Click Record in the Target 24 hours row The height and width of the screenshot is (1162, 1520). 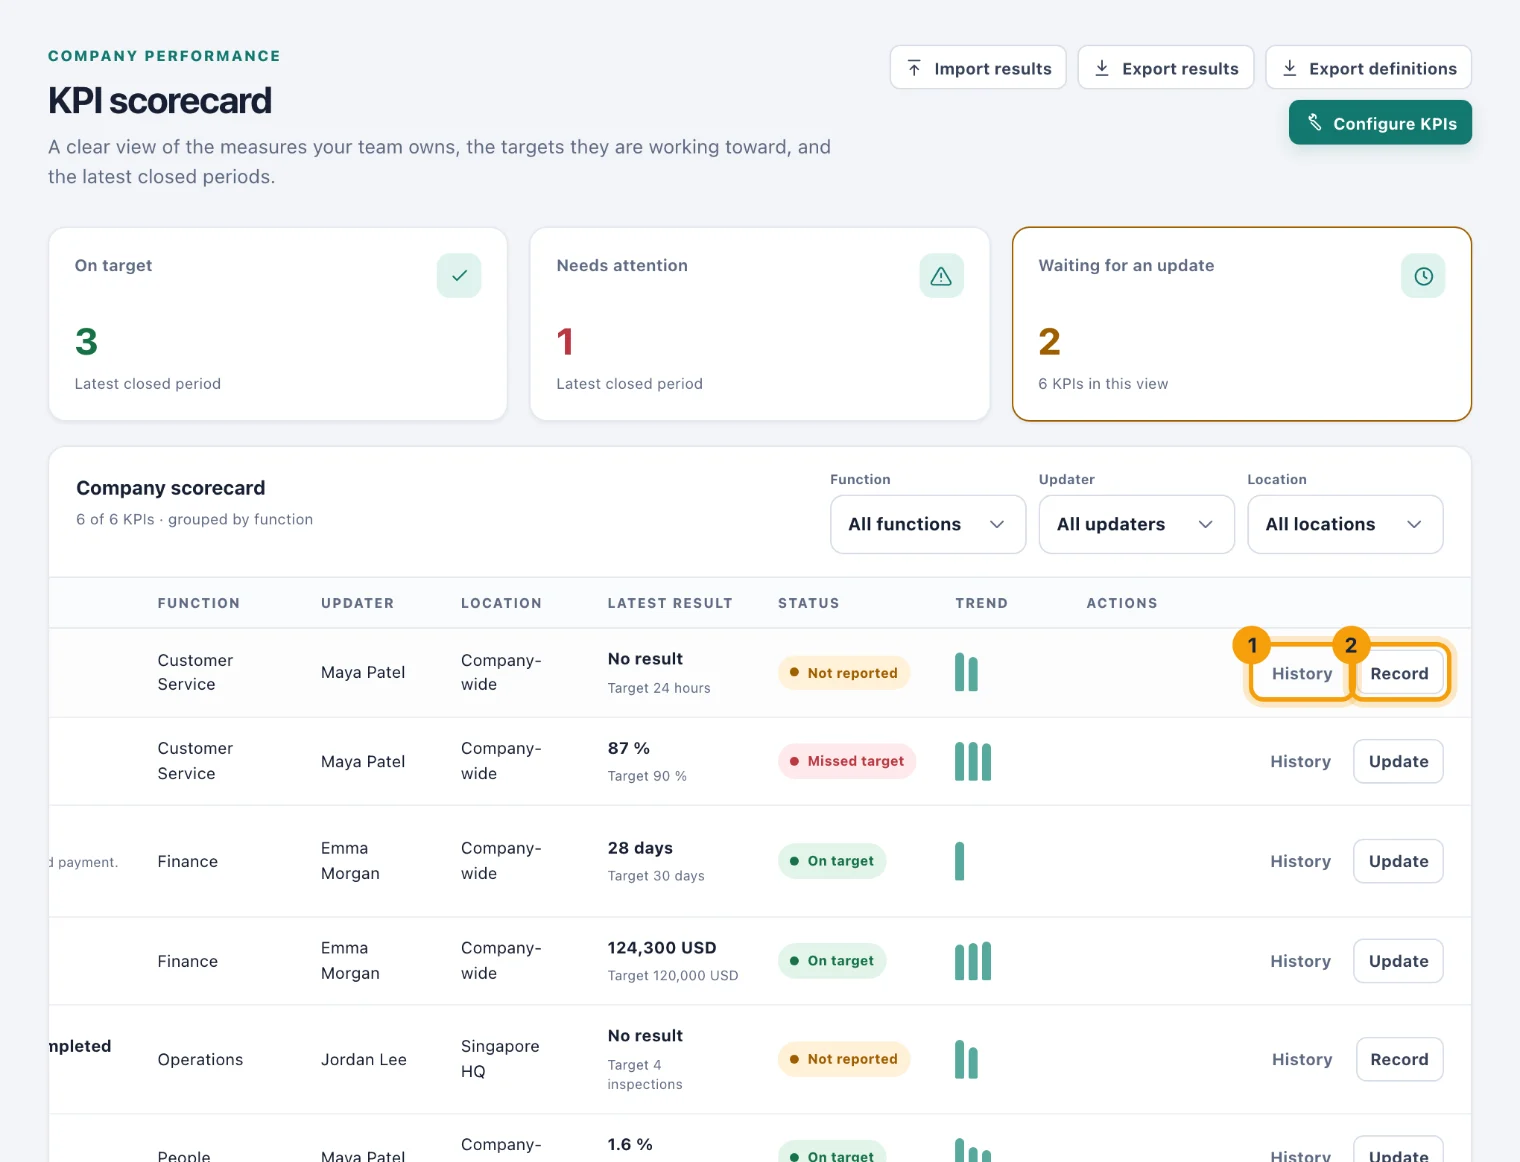pyautogui.click(x=1399, y=673)
